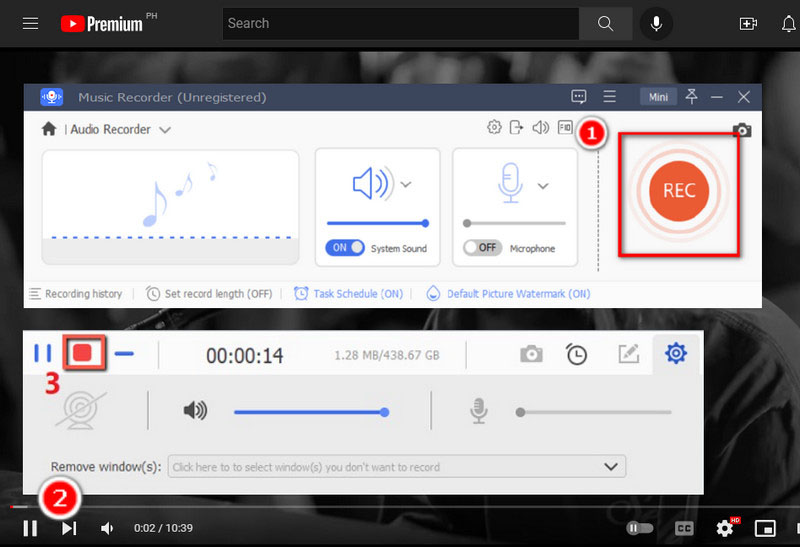Viewport: 800px width, 547px height.
Task: Switch recorder to Mini mode
Action: [658, 97]
